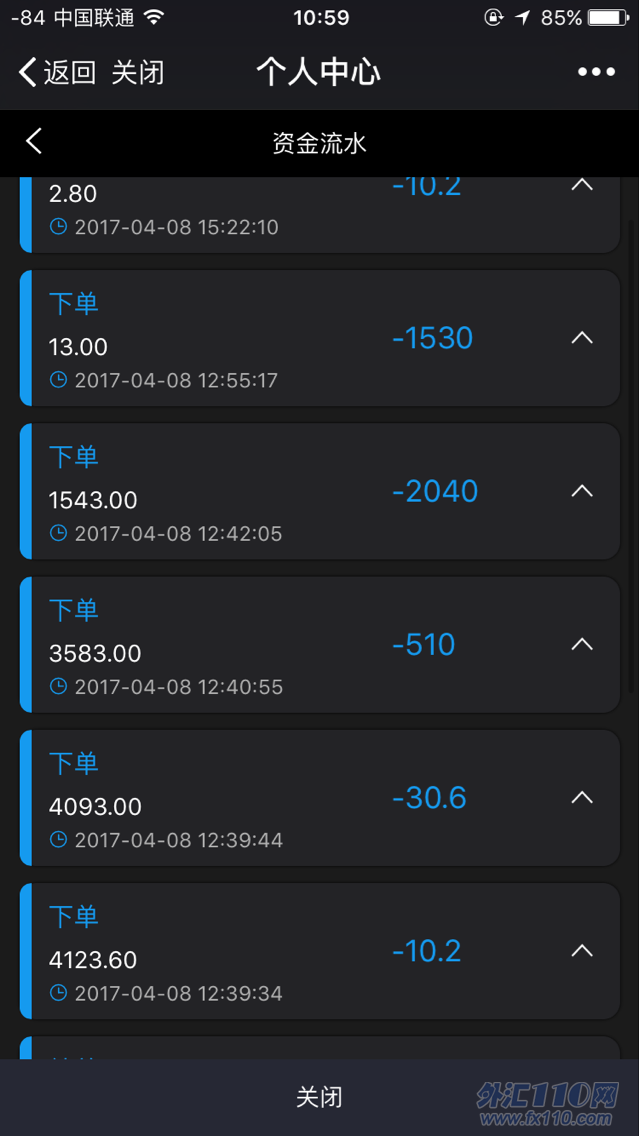Screen dimensions: 639x1136
Task: Click clock icon on 12:55:17 entry
Action: coord(58,380)
